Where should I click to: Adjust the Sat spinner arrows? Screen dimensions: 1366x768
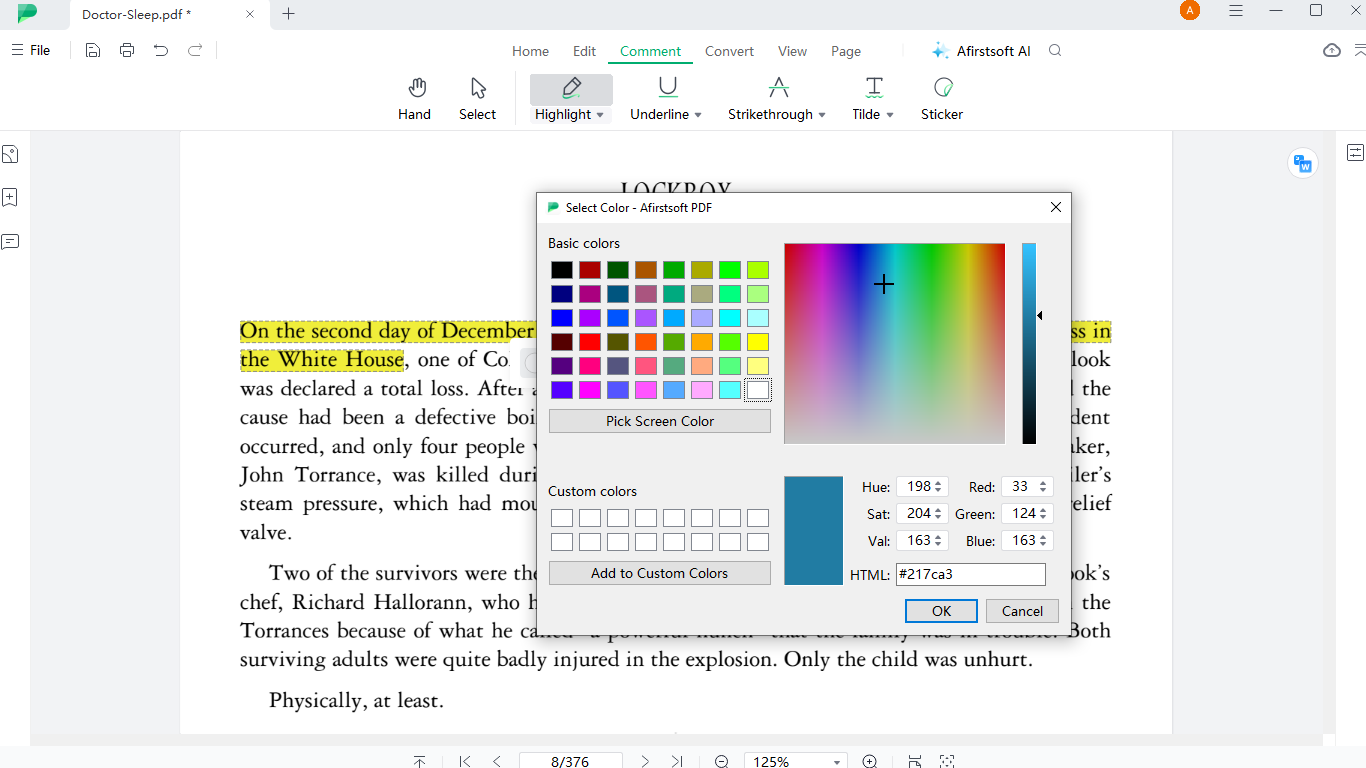coord(938,514)
